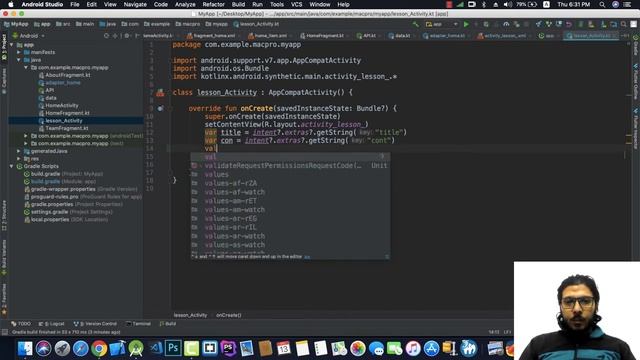
Task: Click the Make Project hammer icon
Action: (416, 24)
